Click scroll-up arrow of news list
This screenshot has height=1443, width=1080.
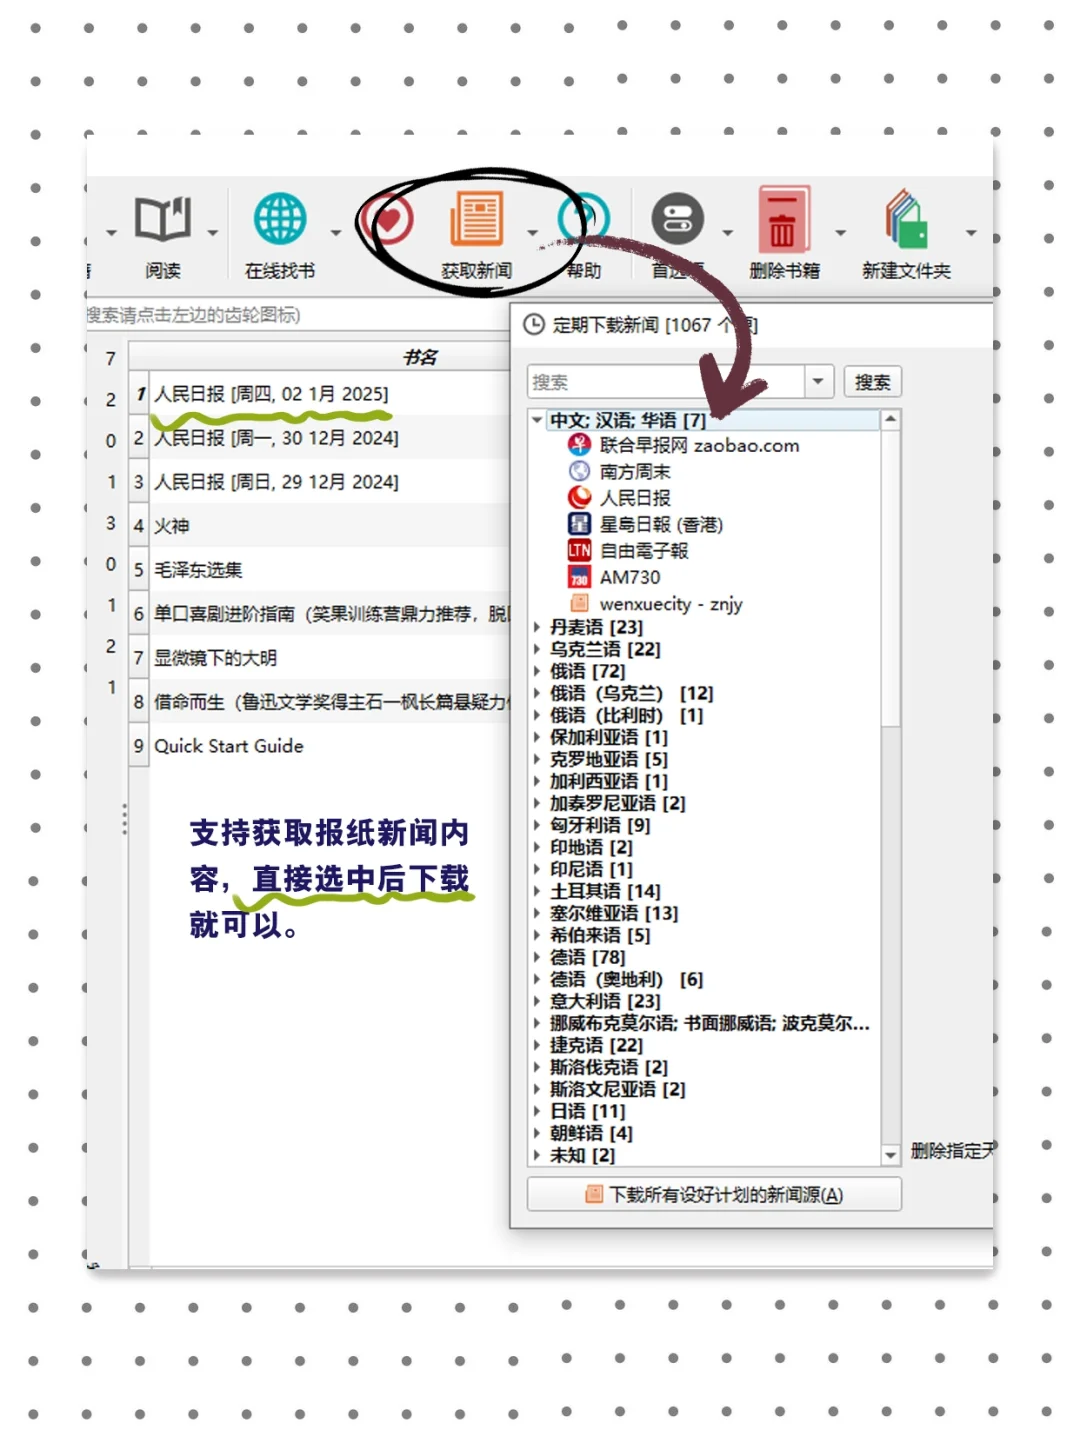[x=890, y=419]
